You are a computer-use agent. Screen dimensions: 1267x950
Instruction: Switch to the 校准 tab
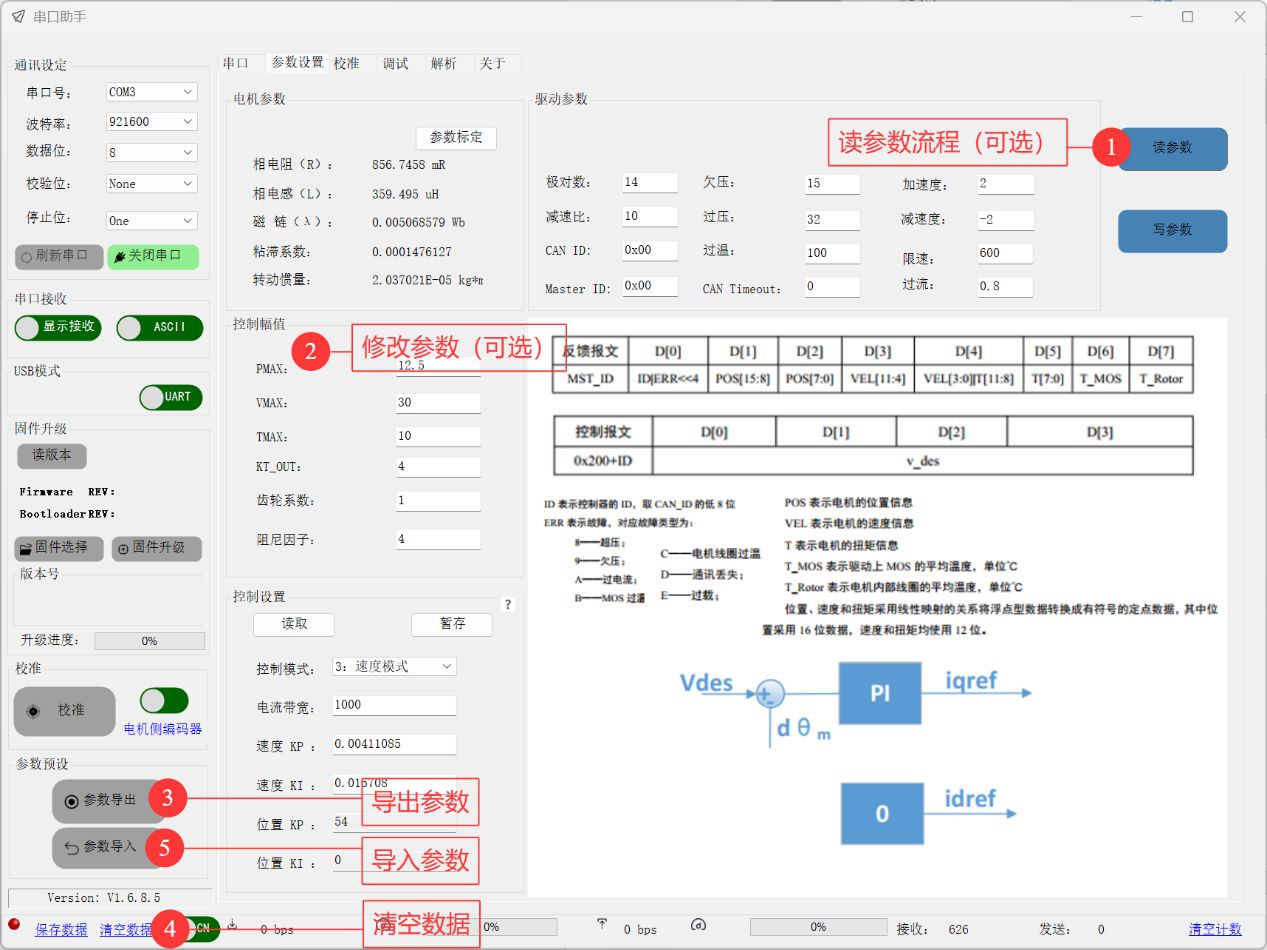[x=347, y=63]
